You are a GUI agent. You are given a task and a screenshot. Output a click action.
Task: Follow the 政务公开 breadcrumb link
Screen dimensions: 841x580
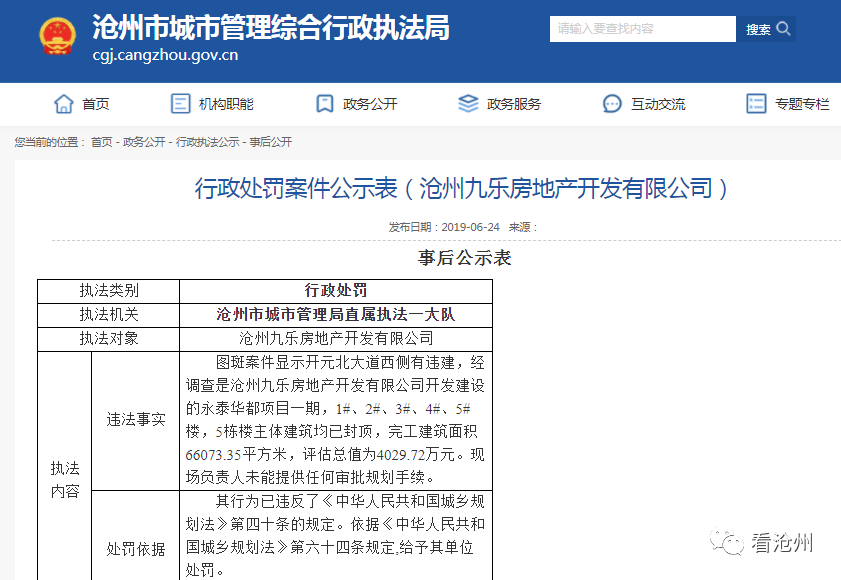(144, 142)
